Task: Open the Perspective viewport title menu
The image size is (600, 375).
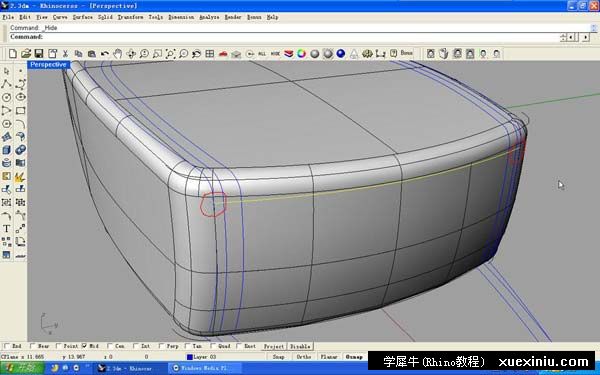Action: [x=48, y=65]
